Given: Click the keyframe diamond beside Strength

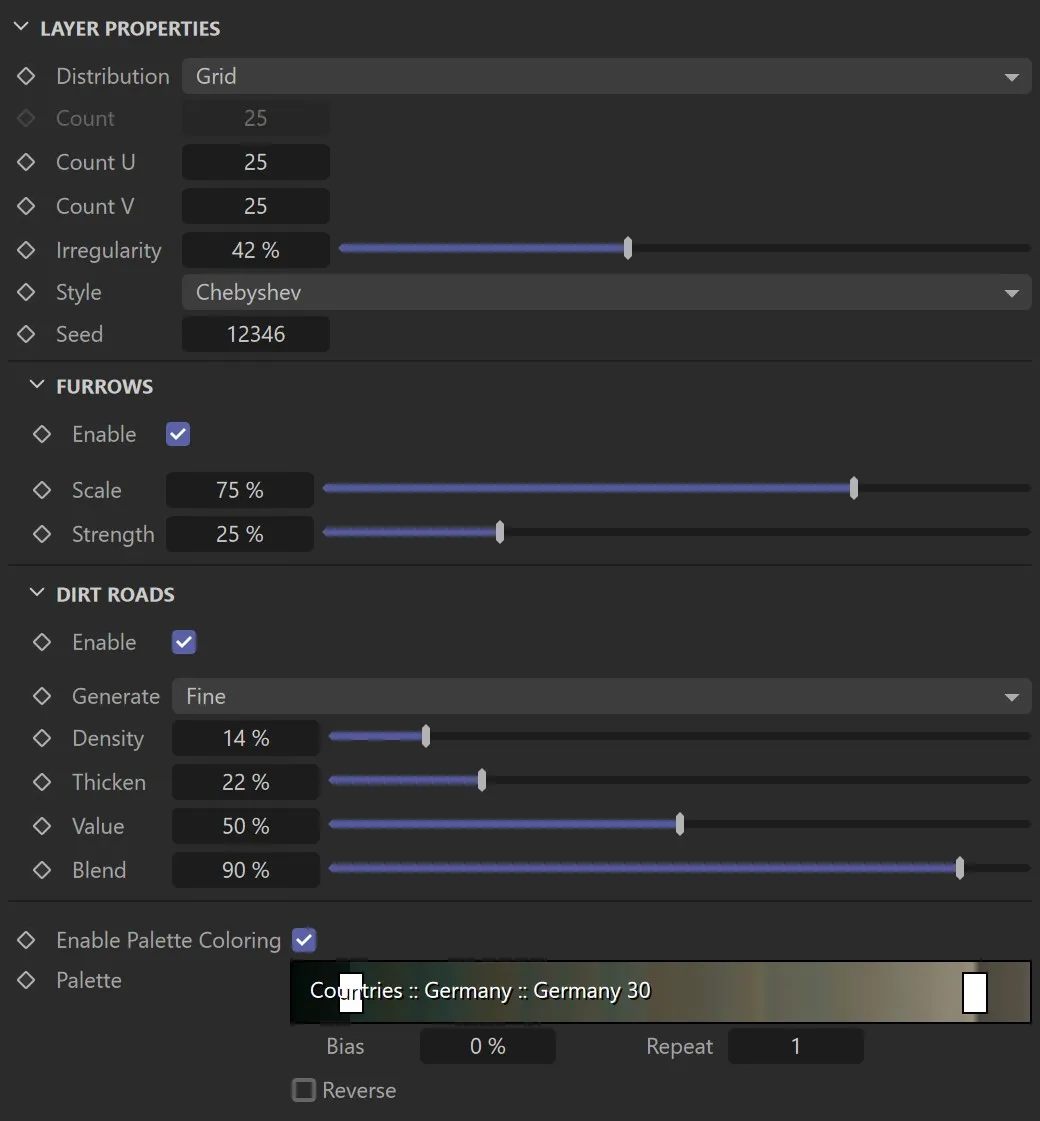Looking at the screenshot, I should tap(41, 534).
